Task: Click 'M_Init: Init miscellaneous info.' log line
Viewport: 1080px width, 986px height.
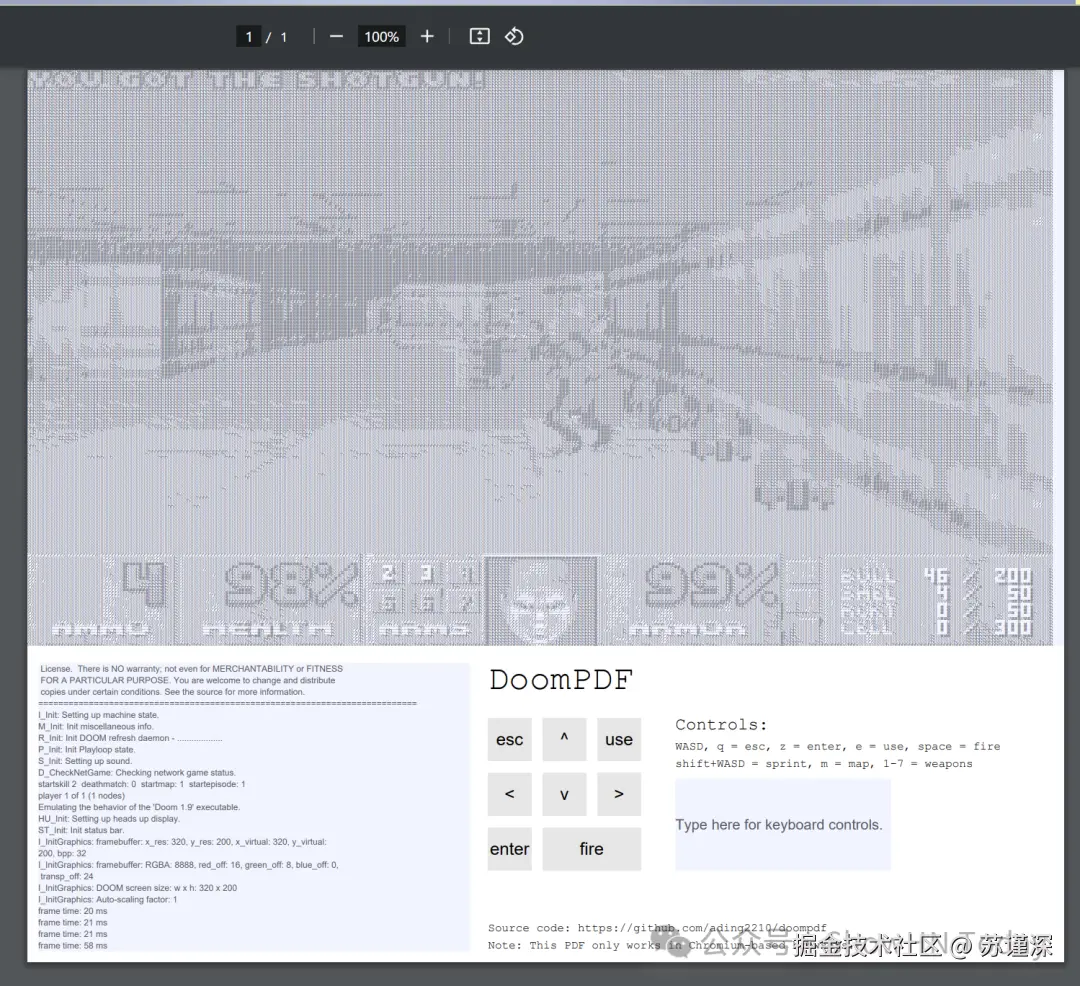Action: tap(96, 726)
